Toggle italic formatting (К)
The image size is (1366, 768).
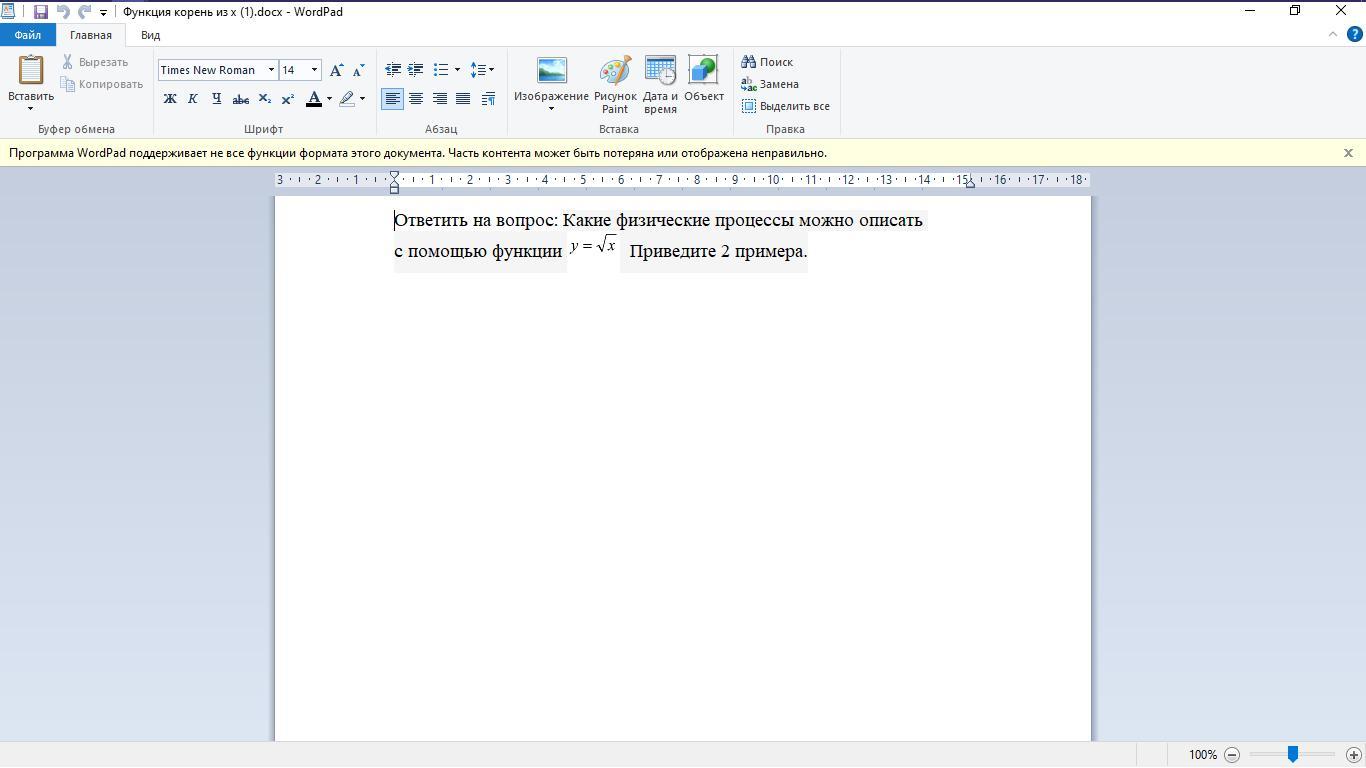pos(193,99)
